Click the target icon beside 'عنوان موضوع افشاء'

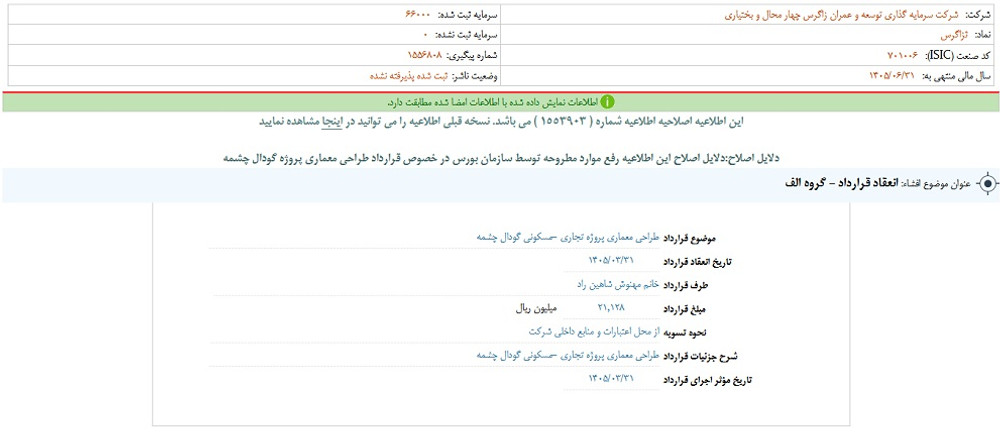(x=987, y=184)
